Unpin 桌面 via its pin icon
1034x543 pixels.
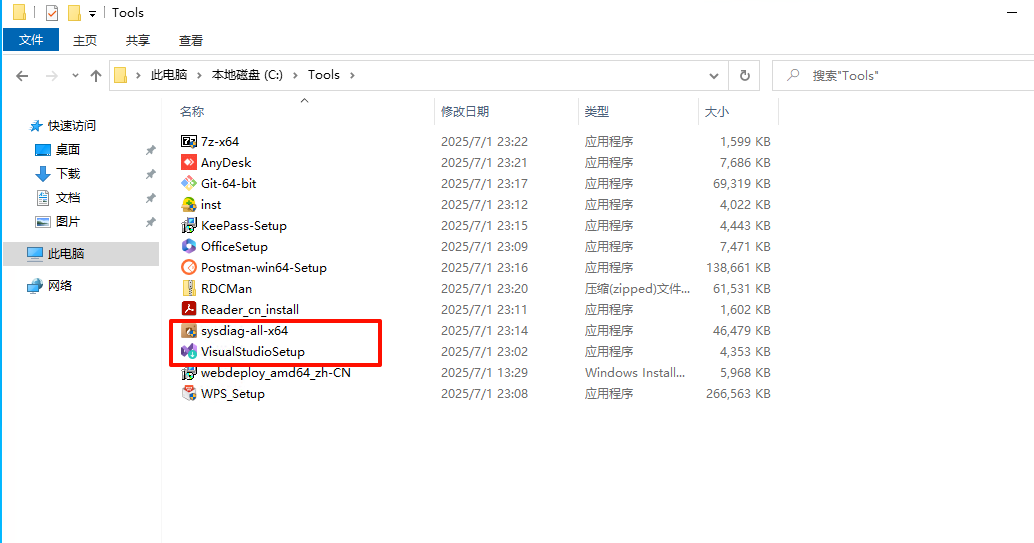pyautogui.click(x=150, y=150)
